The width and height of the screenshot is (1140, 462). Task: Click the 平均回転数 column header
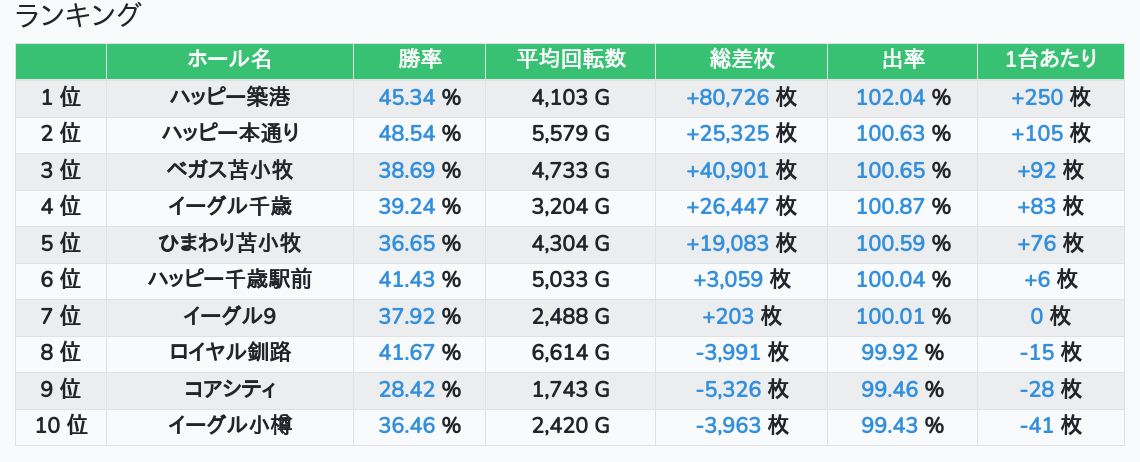(x=570, y=60)
